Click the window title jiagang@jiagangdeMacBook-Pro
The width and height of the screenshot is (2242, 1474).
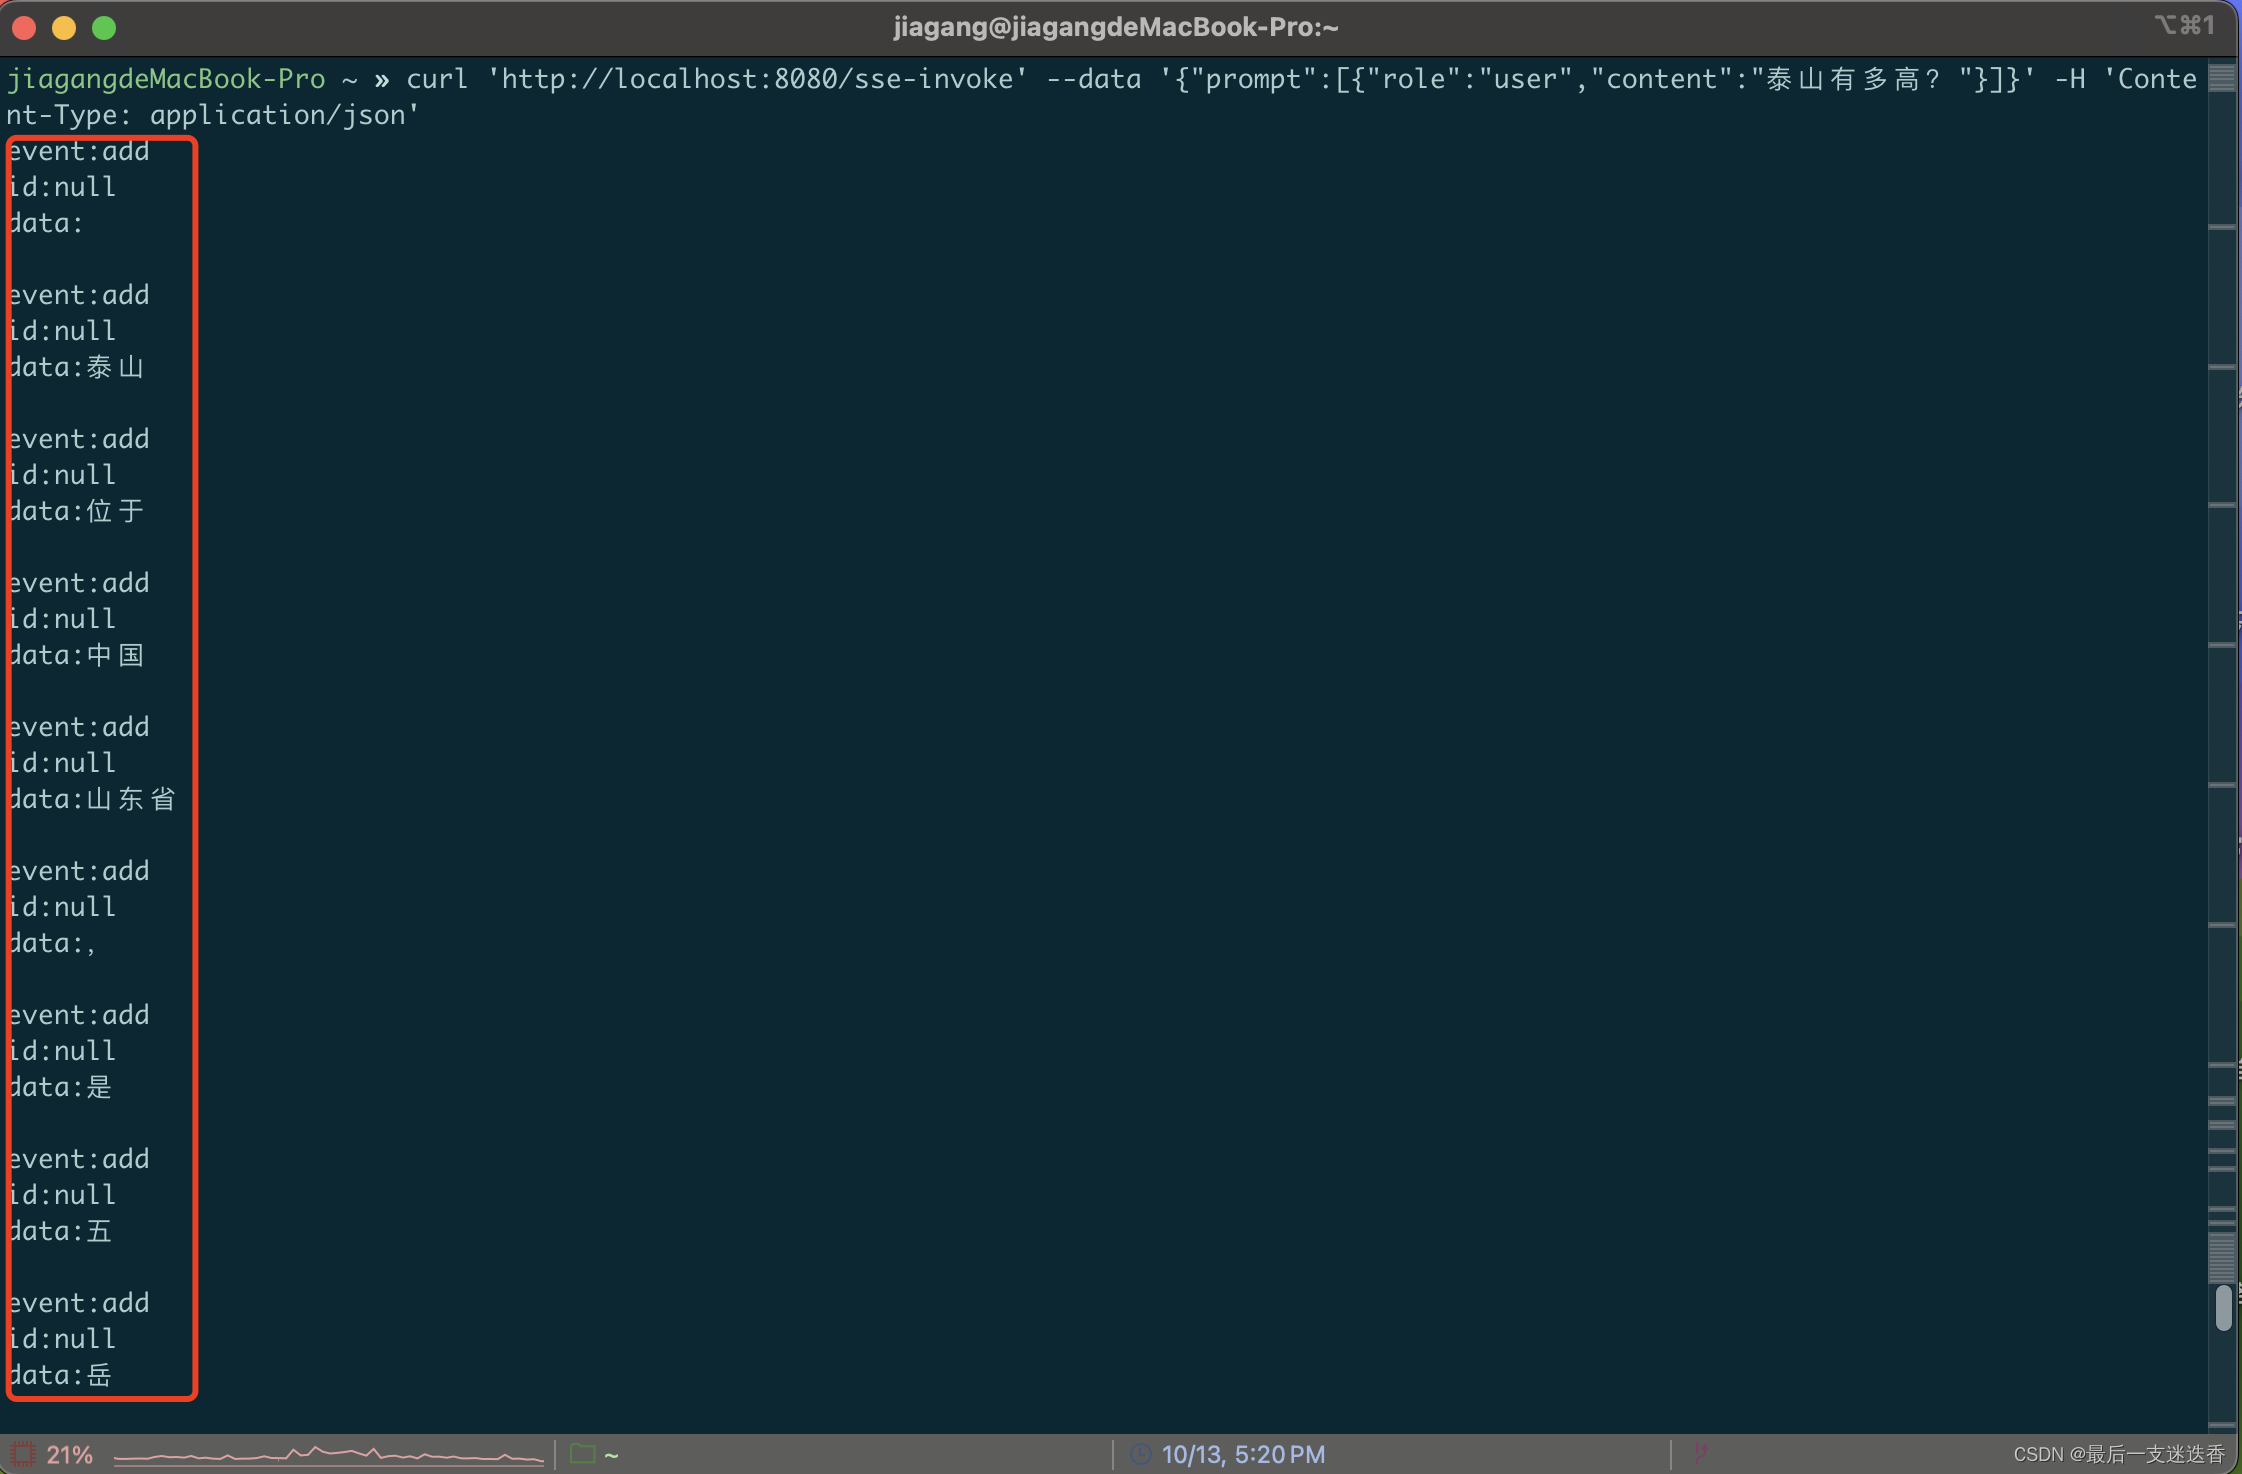point(1115,27)
